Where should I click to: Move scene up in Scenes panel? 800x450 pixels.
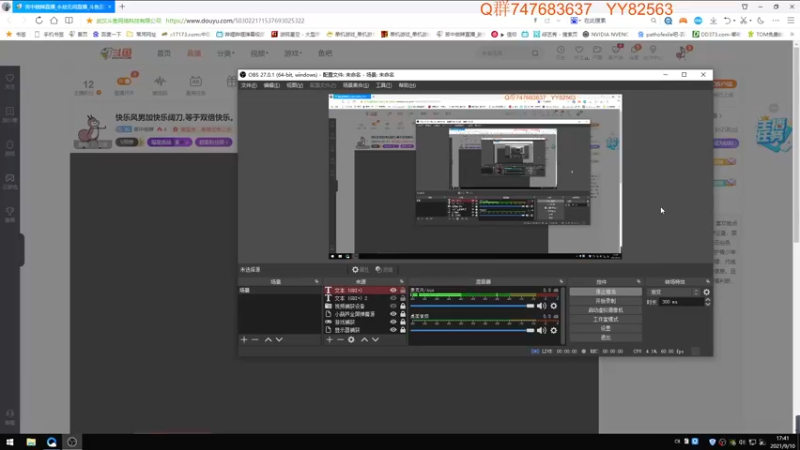point(268,340)
